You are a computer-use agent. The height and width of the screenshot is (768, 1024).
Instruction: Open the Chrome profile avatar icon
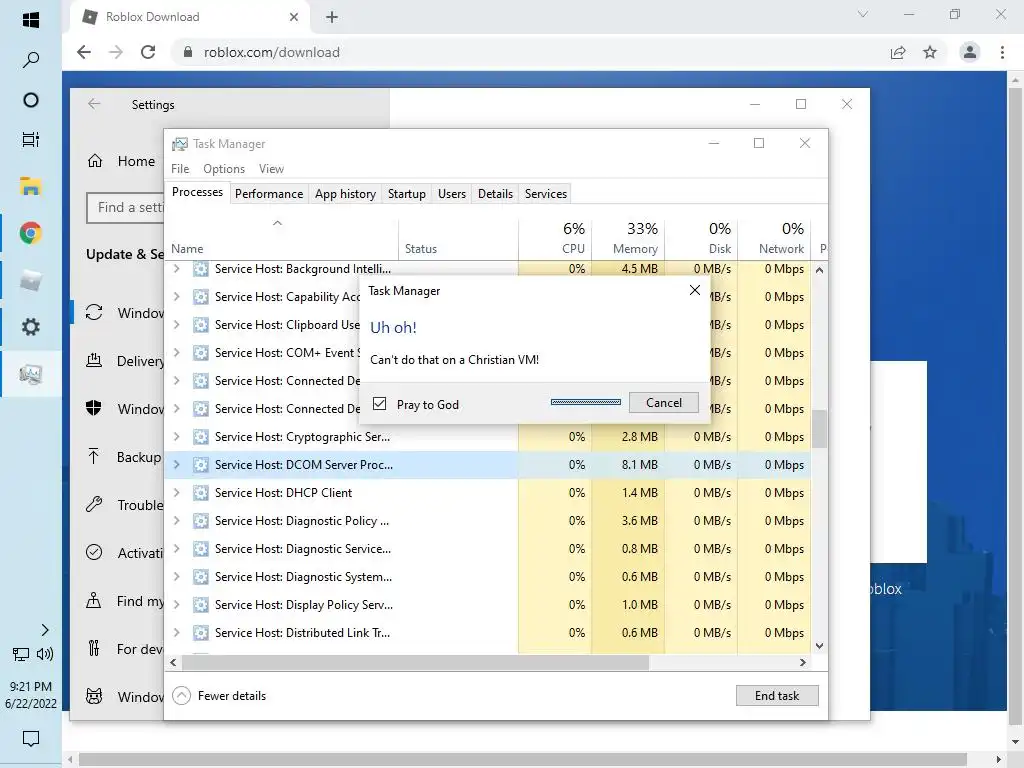tap(970, 52)
